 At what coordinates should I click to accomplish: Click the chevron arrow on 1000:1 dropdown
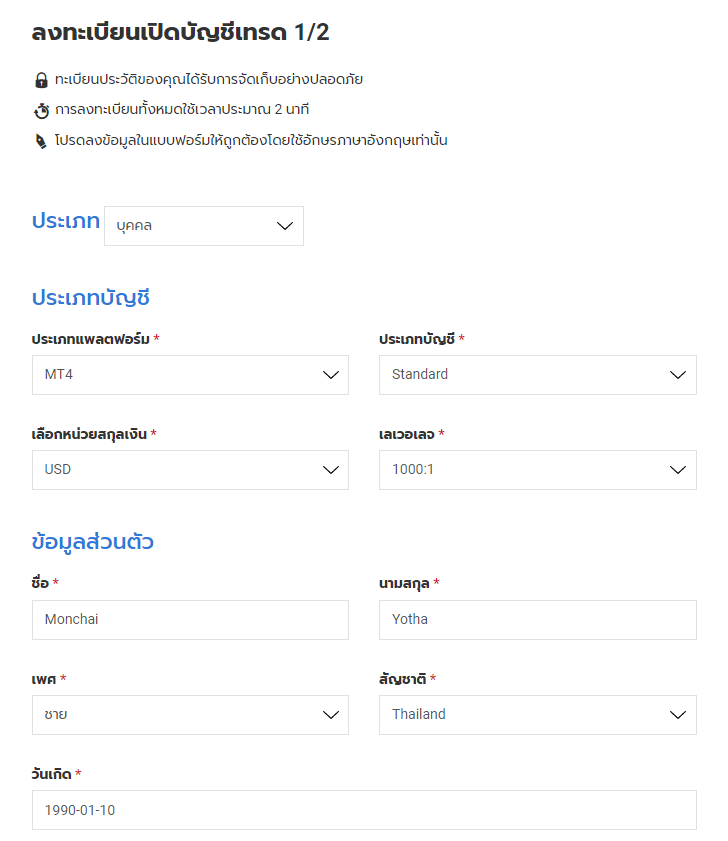coord(678,470)
